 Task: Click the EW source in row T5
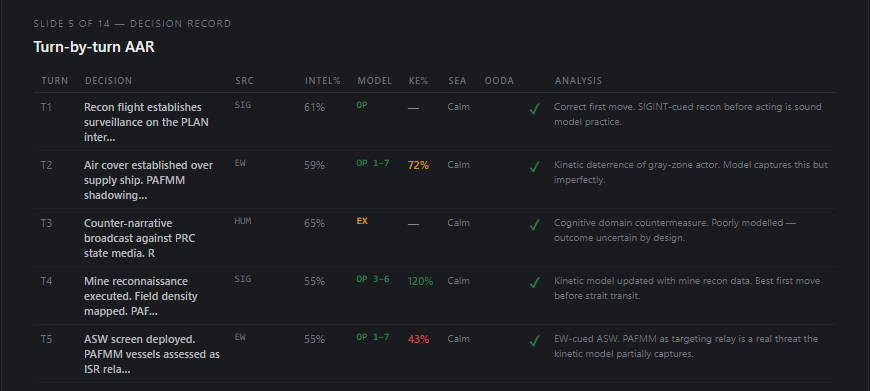(240, 337)
